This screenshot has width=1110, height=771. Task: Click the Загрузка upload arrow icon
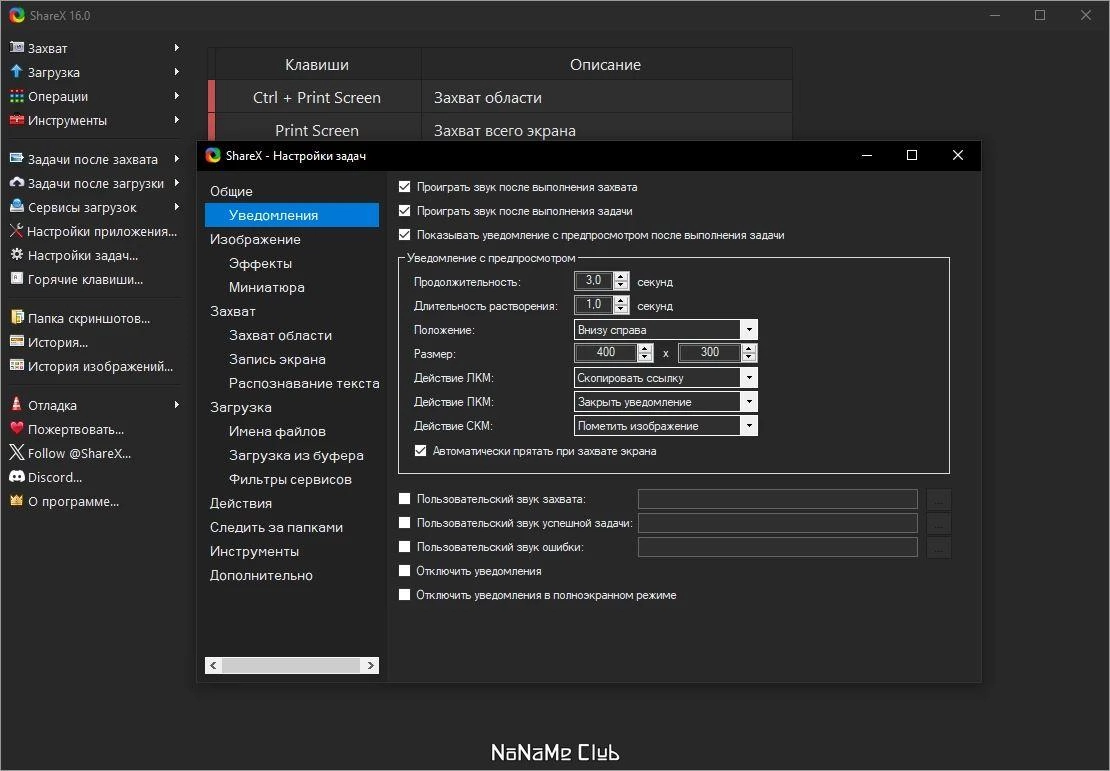[x=17, y=72]
